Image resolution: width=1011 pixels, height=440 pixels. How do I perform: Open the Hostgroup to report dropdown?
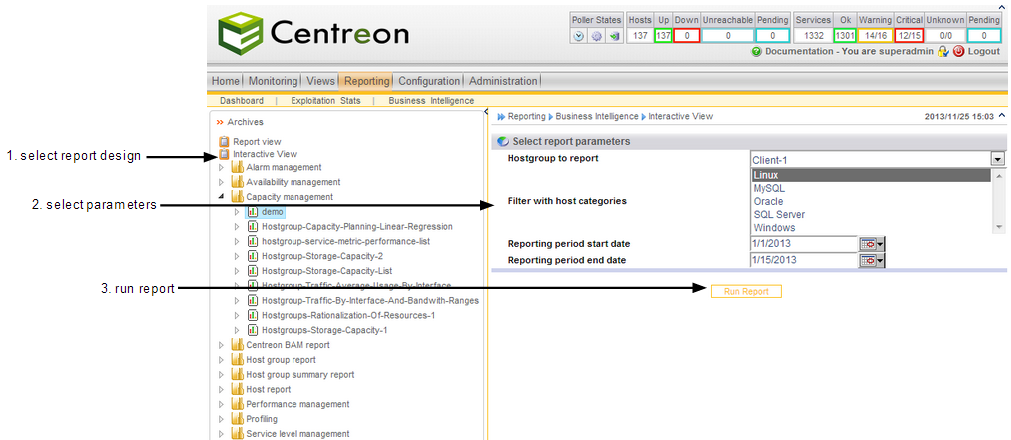click(998, 159)
